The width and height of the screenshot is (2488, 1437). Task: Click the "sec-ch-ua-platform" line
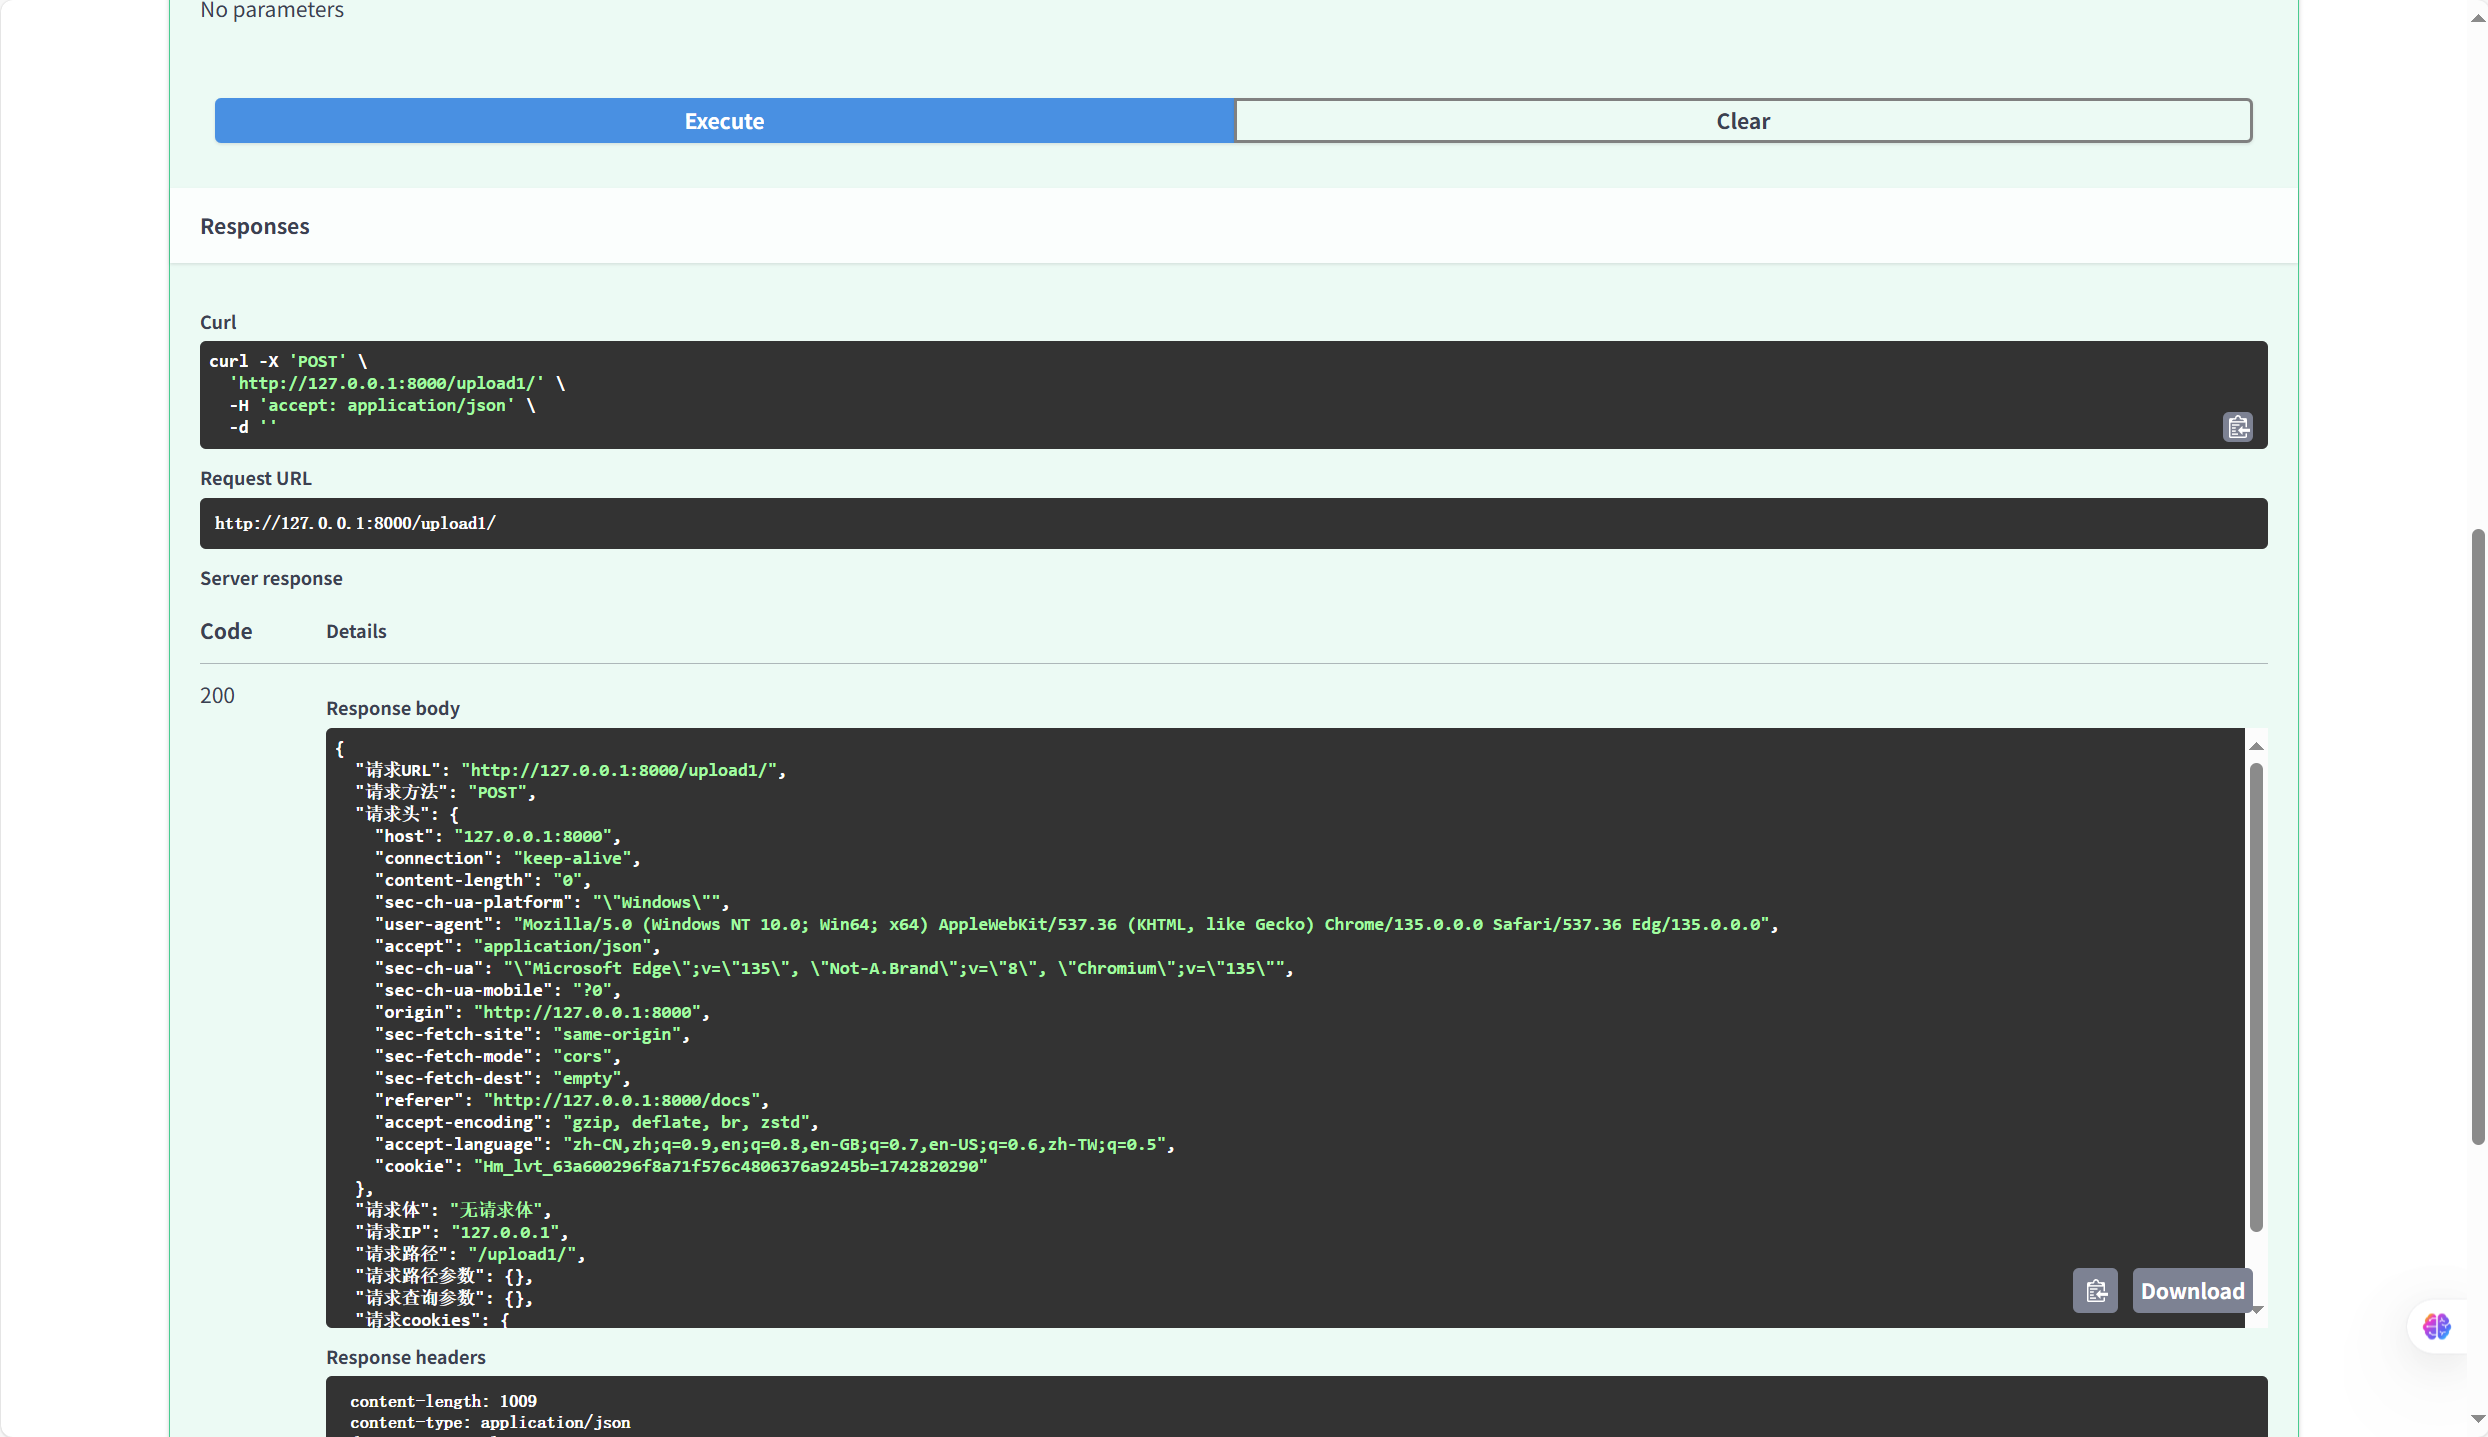552,902
